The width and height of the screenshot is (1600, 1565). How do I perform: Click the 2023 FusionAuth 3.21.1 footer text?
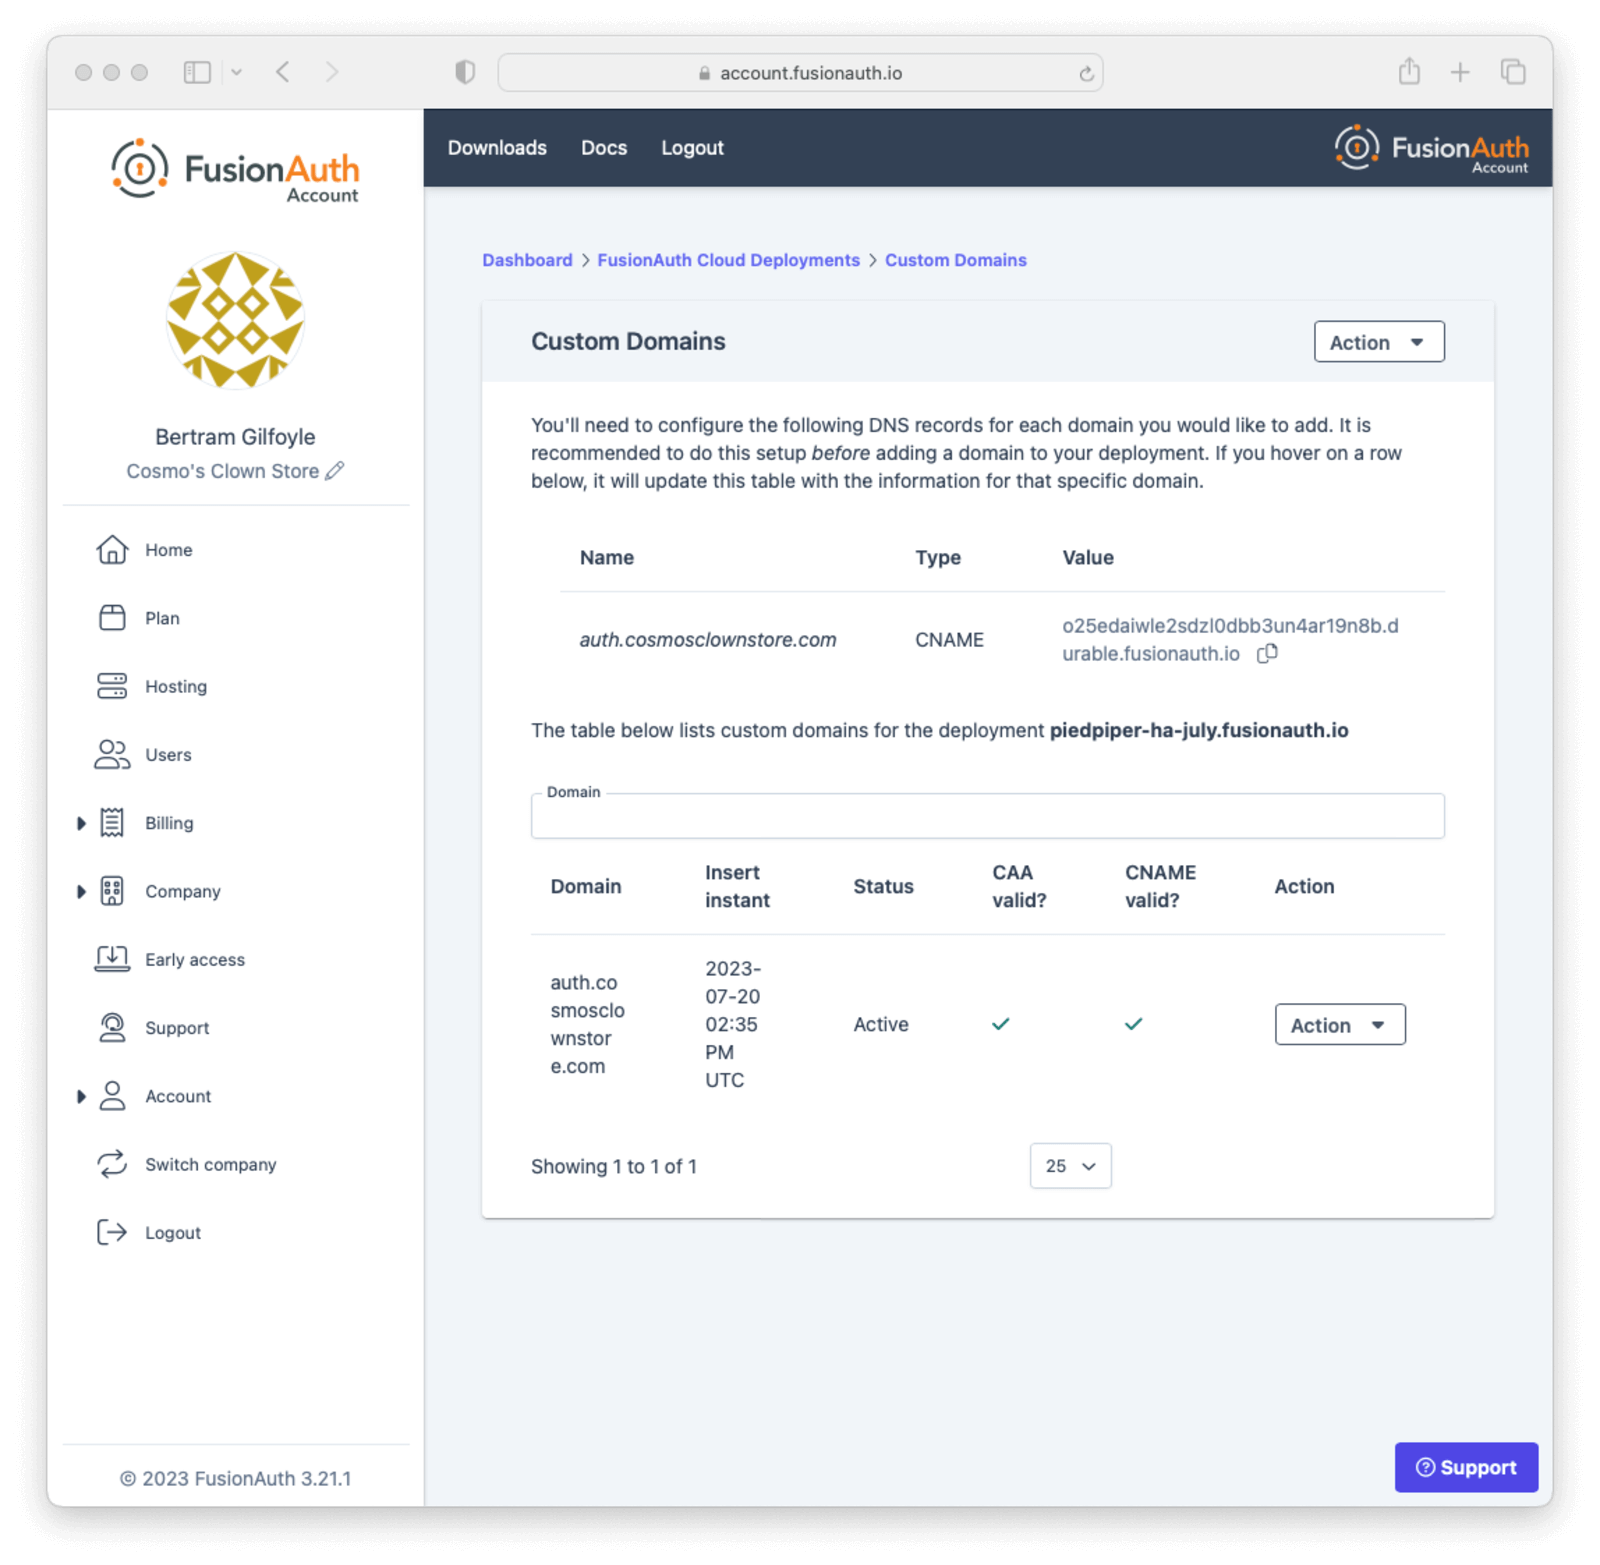(x=235, y=1478)
